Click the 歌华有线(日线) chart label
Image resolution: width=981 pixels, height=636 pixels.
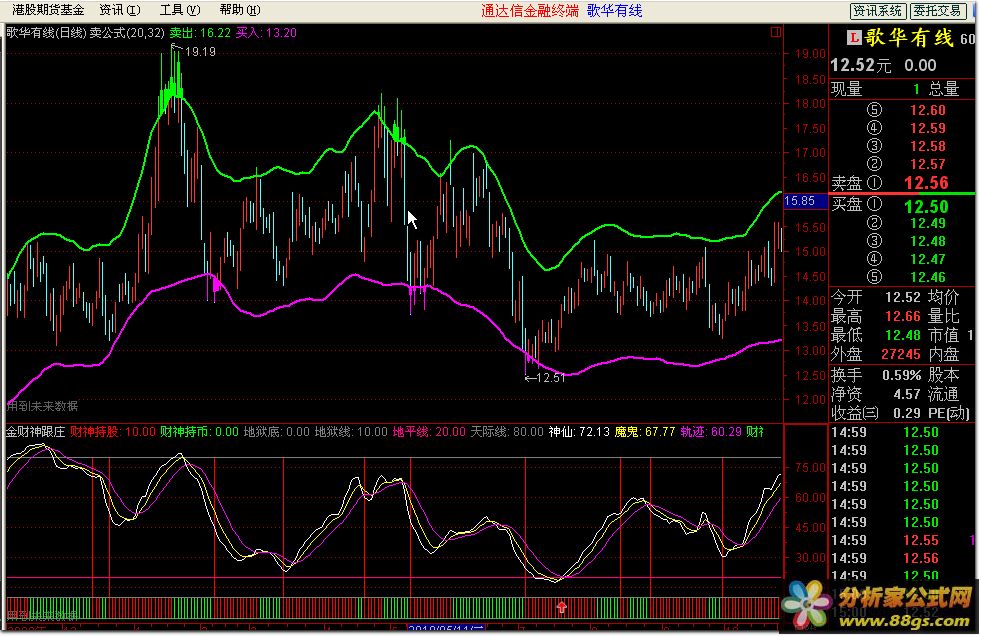(46, 33)
